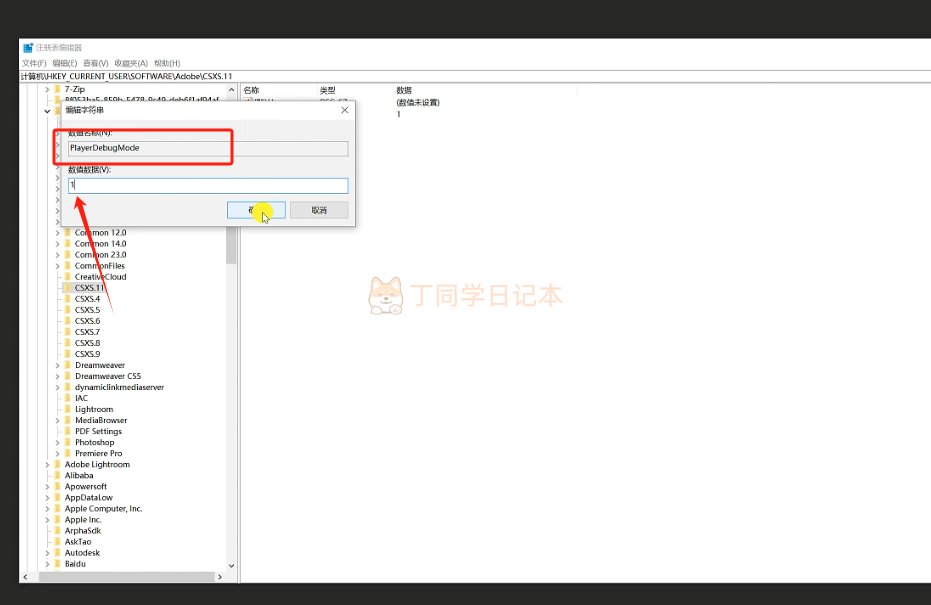931x605 pixels.
Task: Click the folder icon beside Baidu
Action: 58,563
